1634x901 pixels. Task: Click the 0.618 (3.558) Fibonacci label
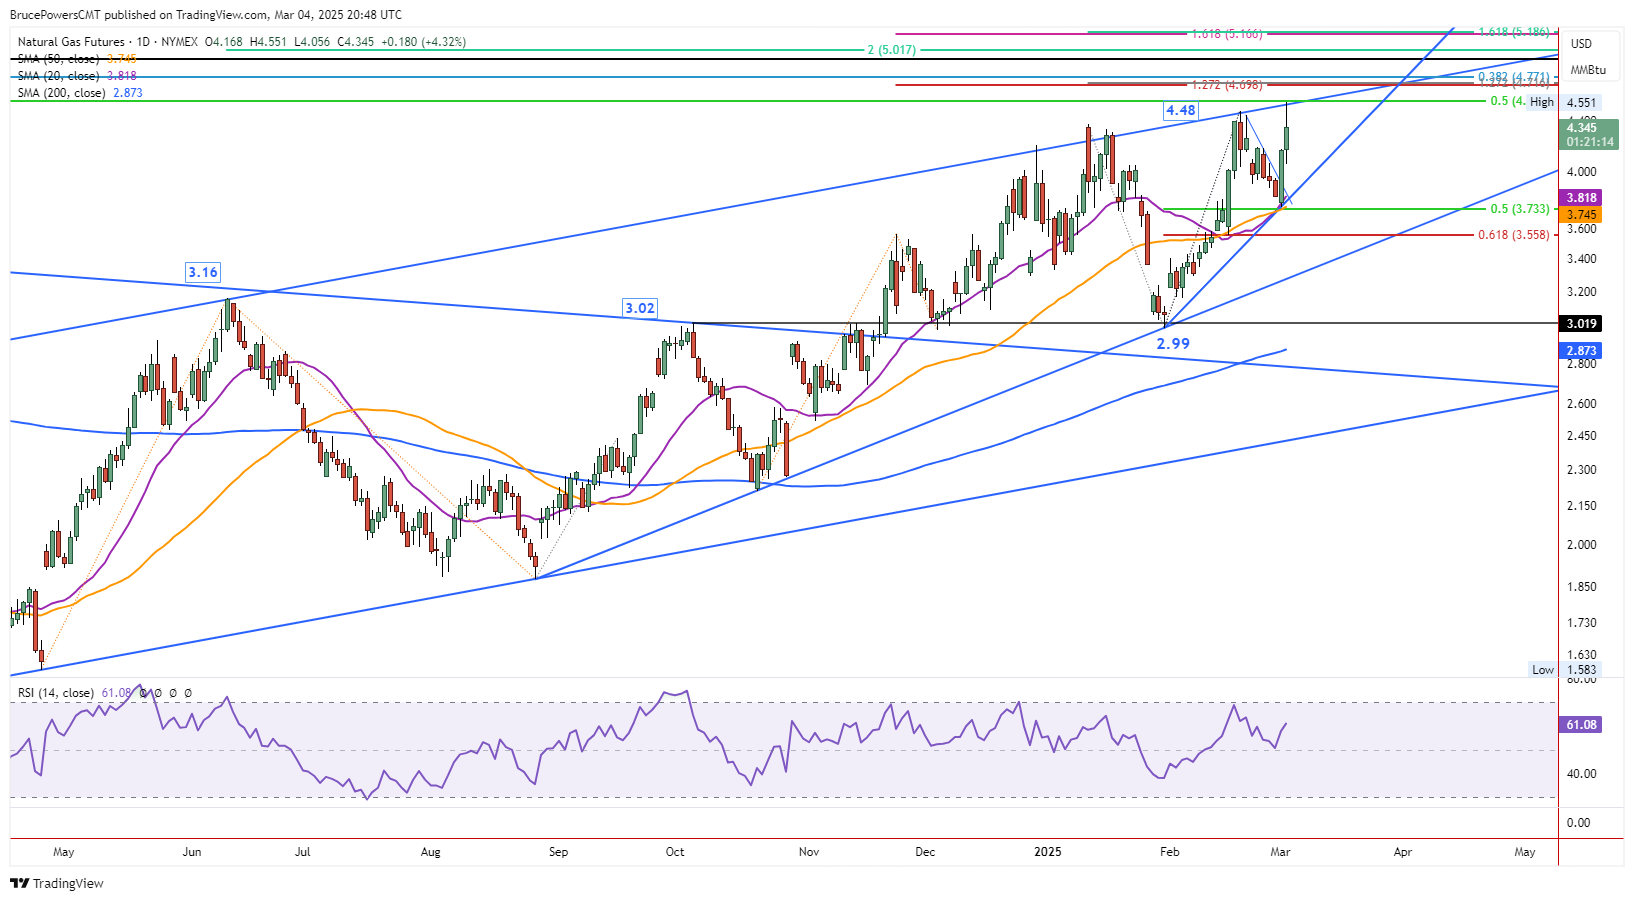coord(1514,235)
